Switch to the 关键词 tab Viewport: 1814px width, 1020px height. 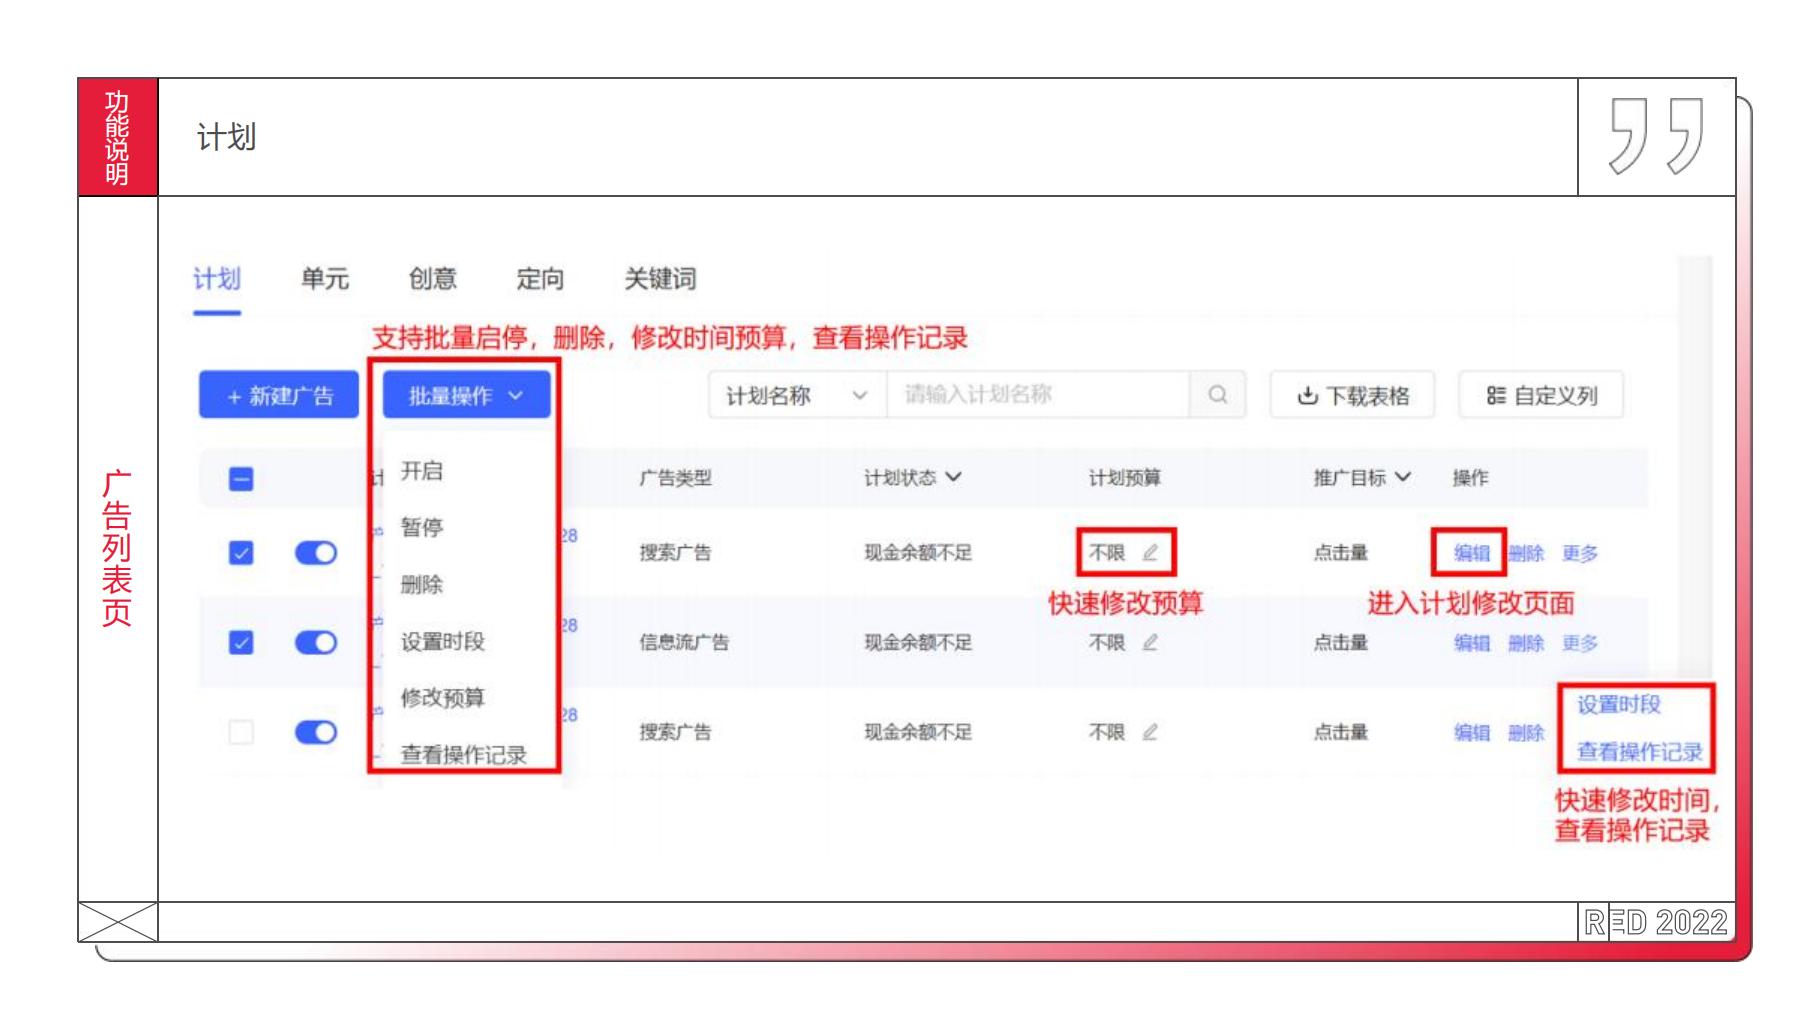(x=660, y=279)
